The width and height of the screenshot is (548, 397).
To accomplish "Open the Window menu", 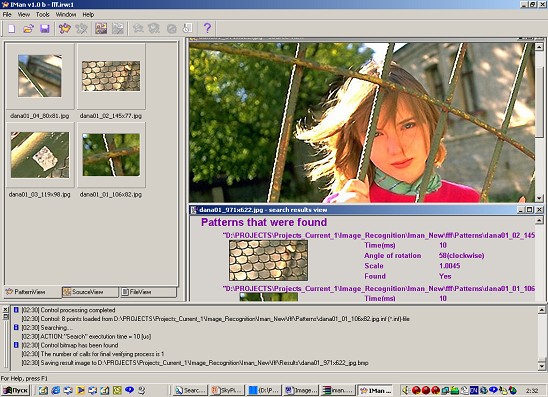I will pos(66,15).
